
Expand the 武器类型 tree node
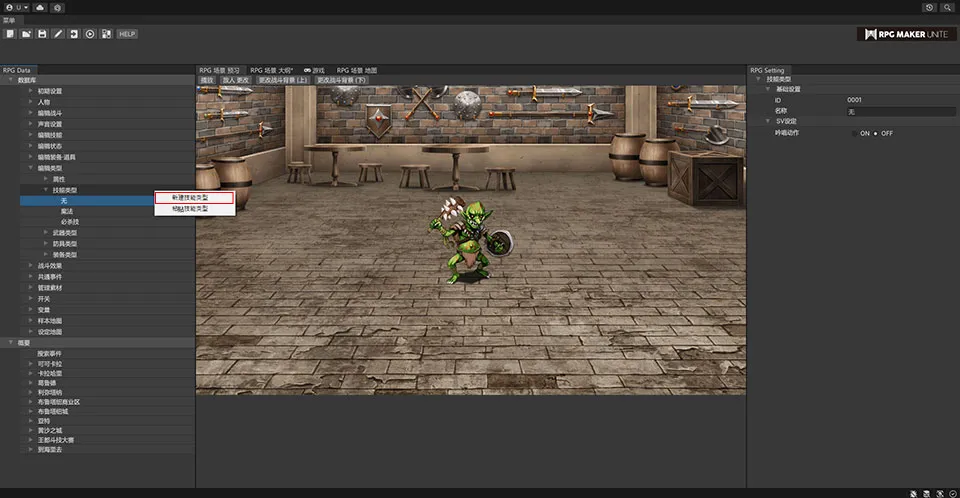pyautogui.click(x=46, y=232)
